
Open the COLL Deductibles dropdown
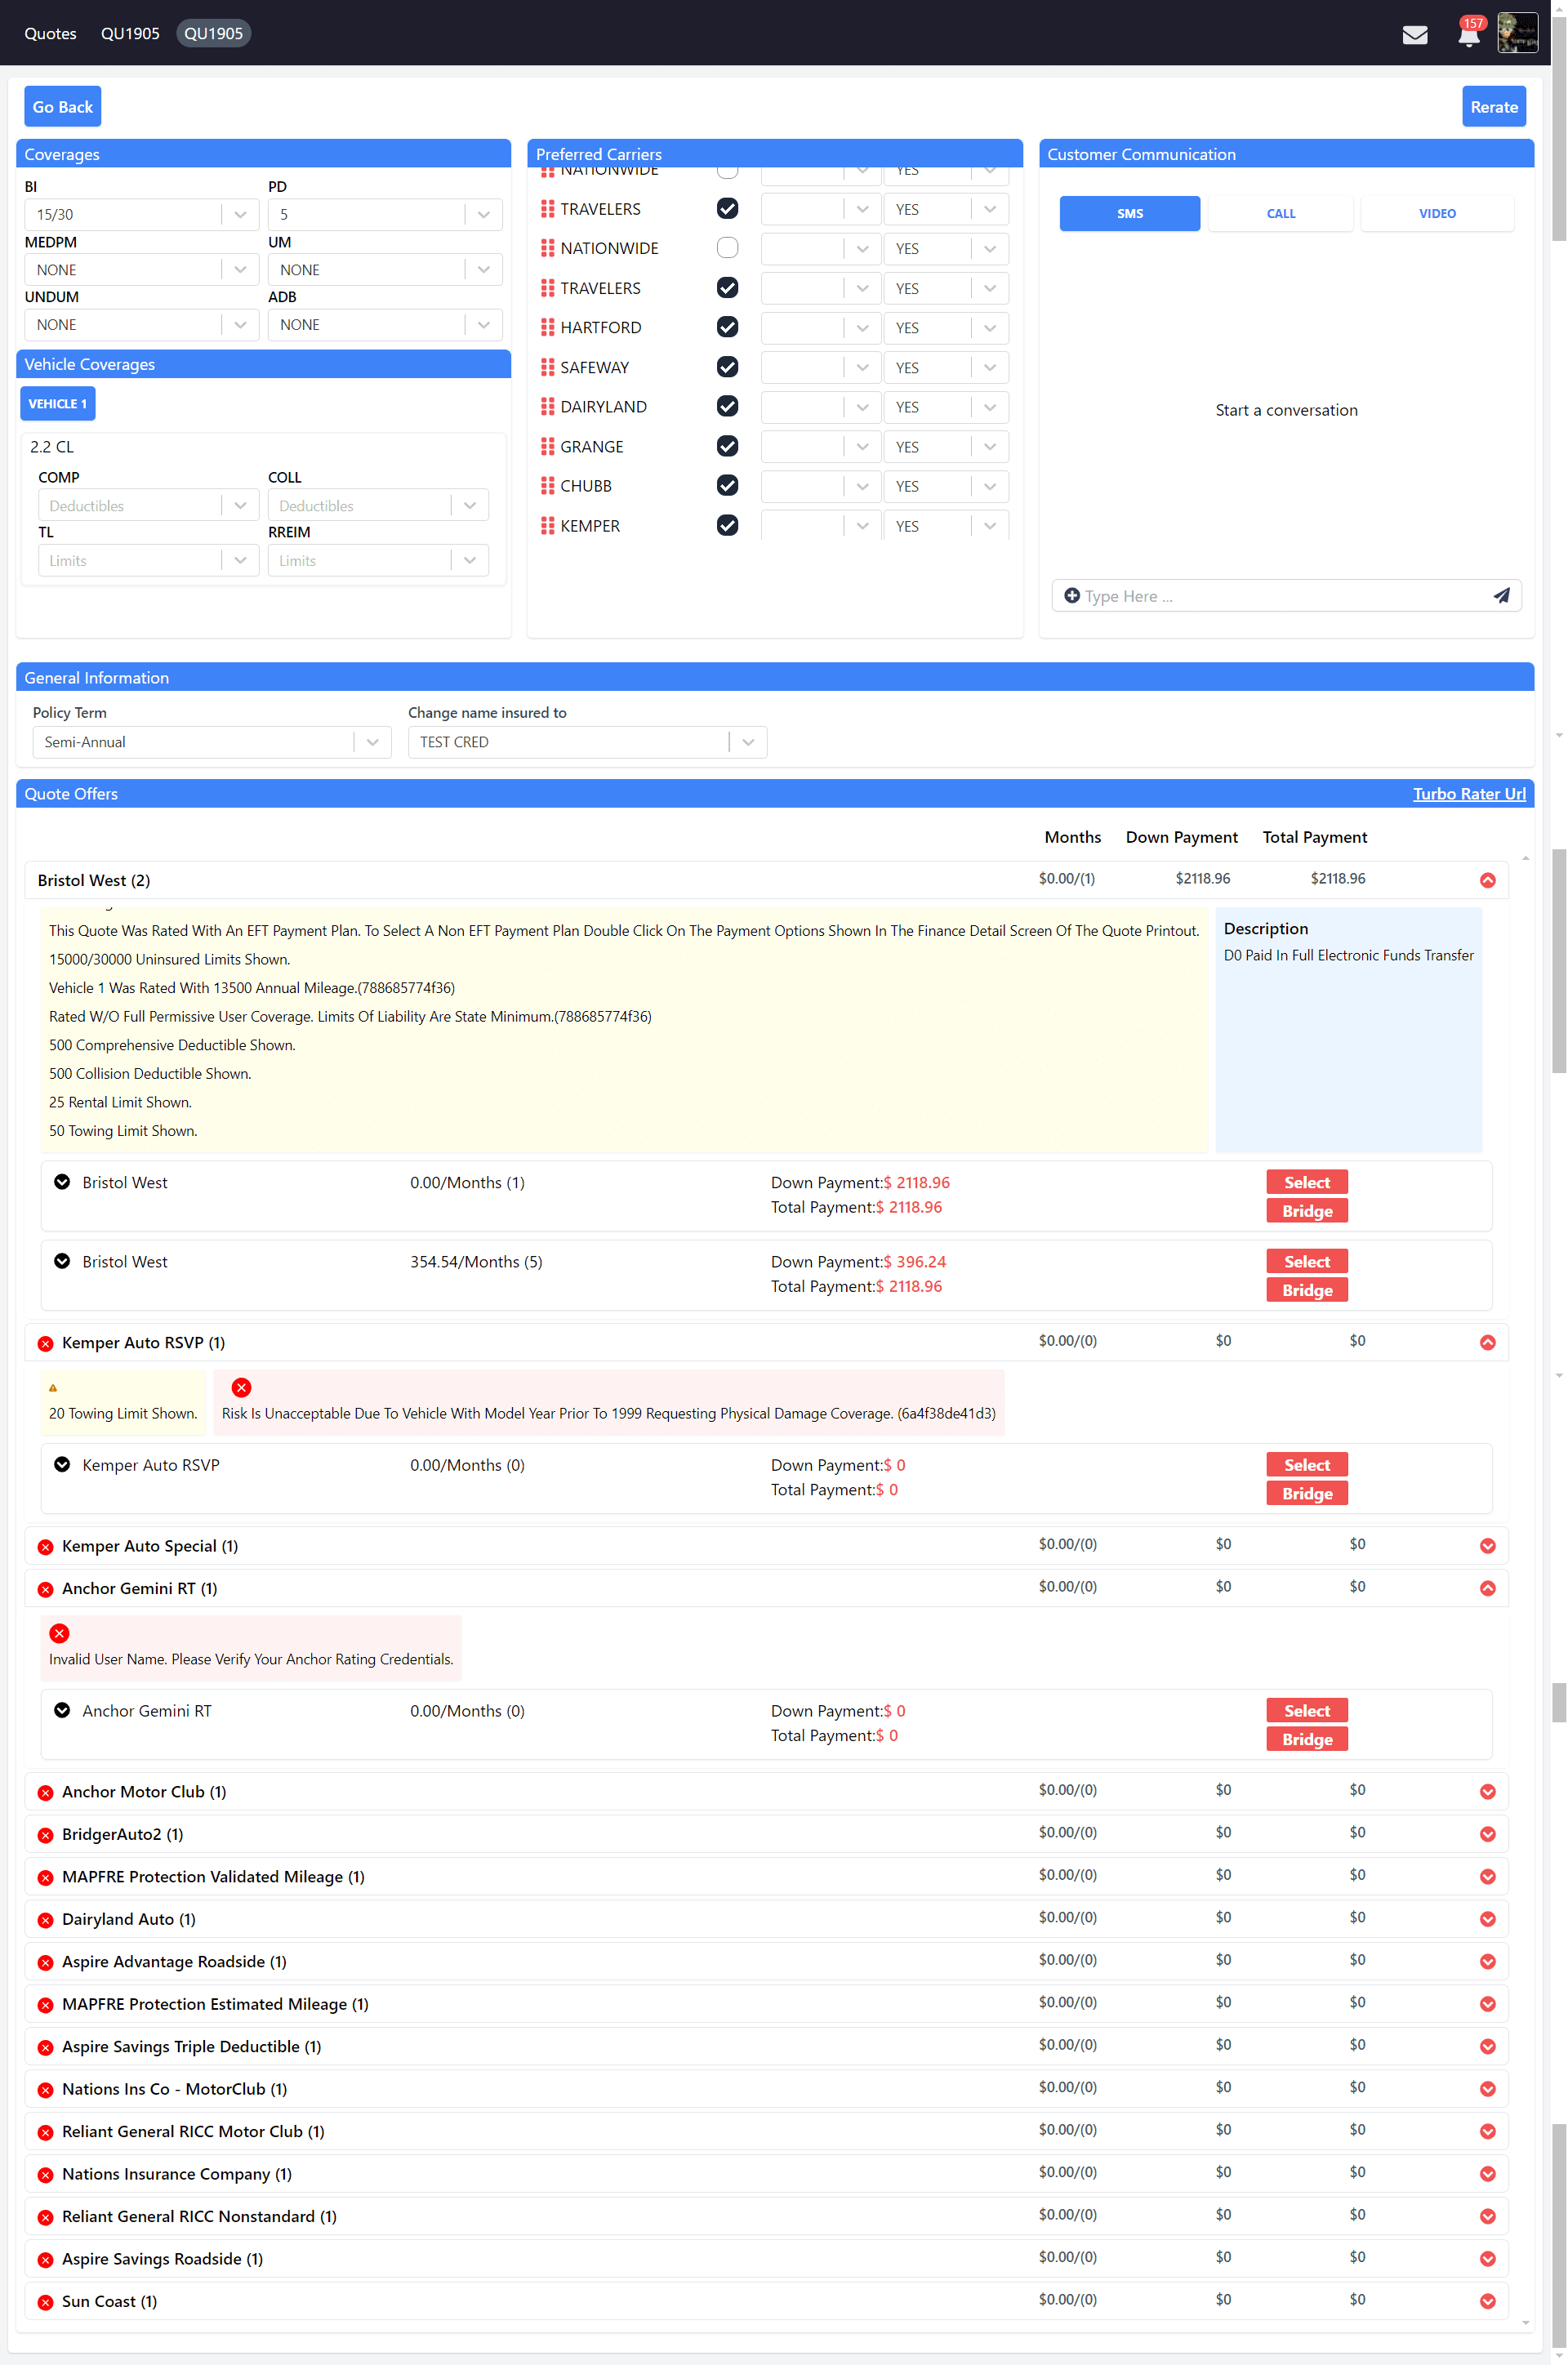coord(378,506)
